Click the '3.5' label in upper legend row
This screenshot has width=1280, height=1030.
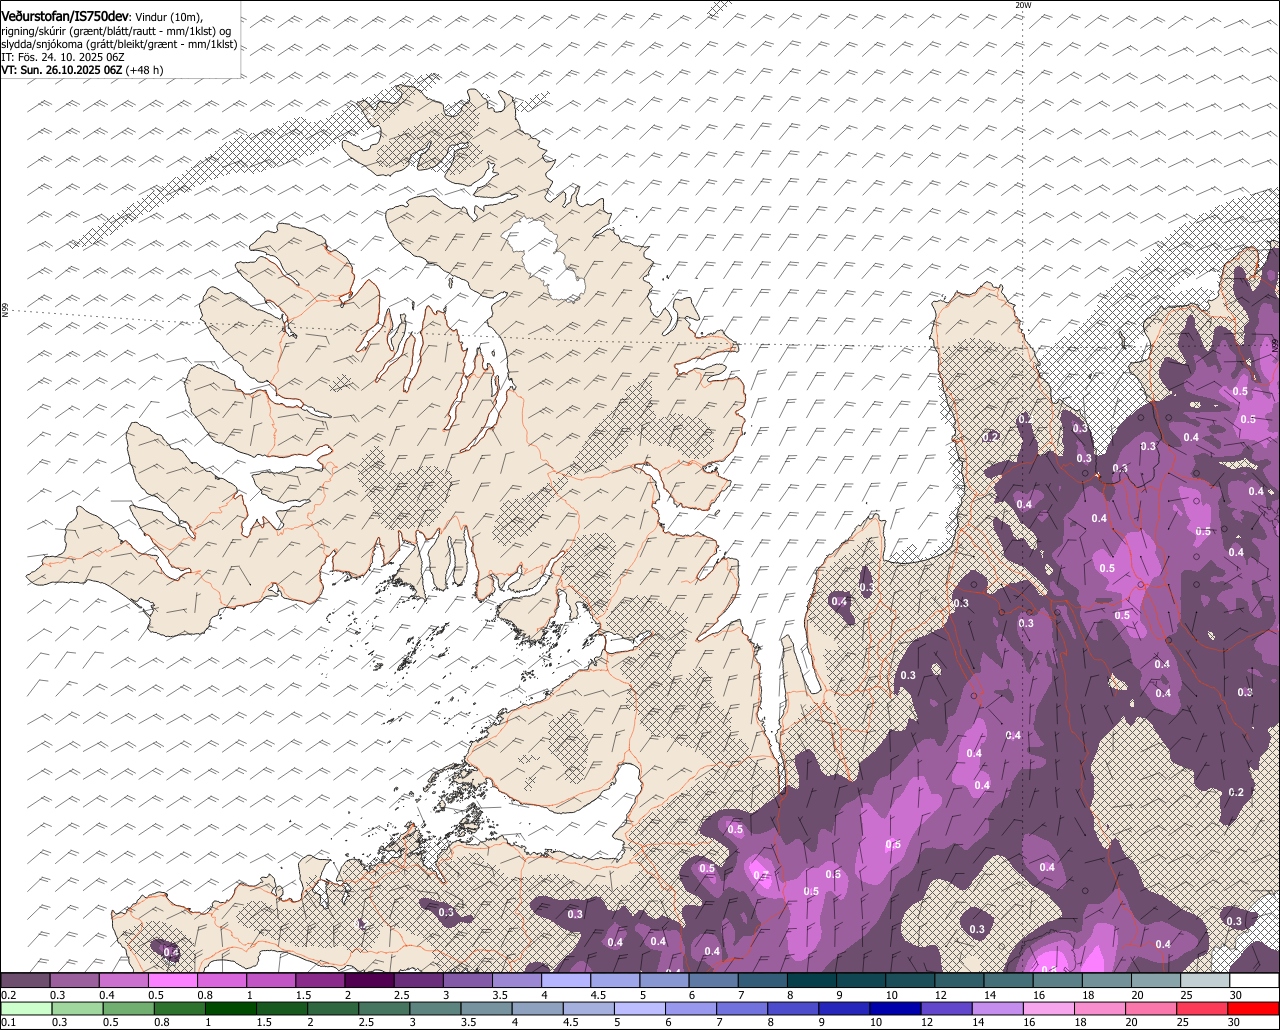click(x=500, y=995)
